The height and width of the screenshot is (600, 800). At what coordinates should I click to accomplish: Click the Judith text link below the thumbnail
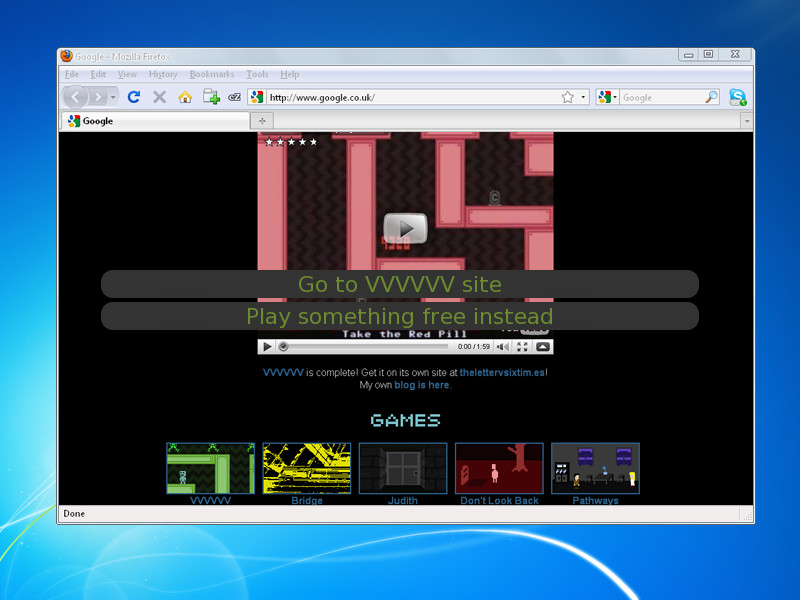pos(403,501)
